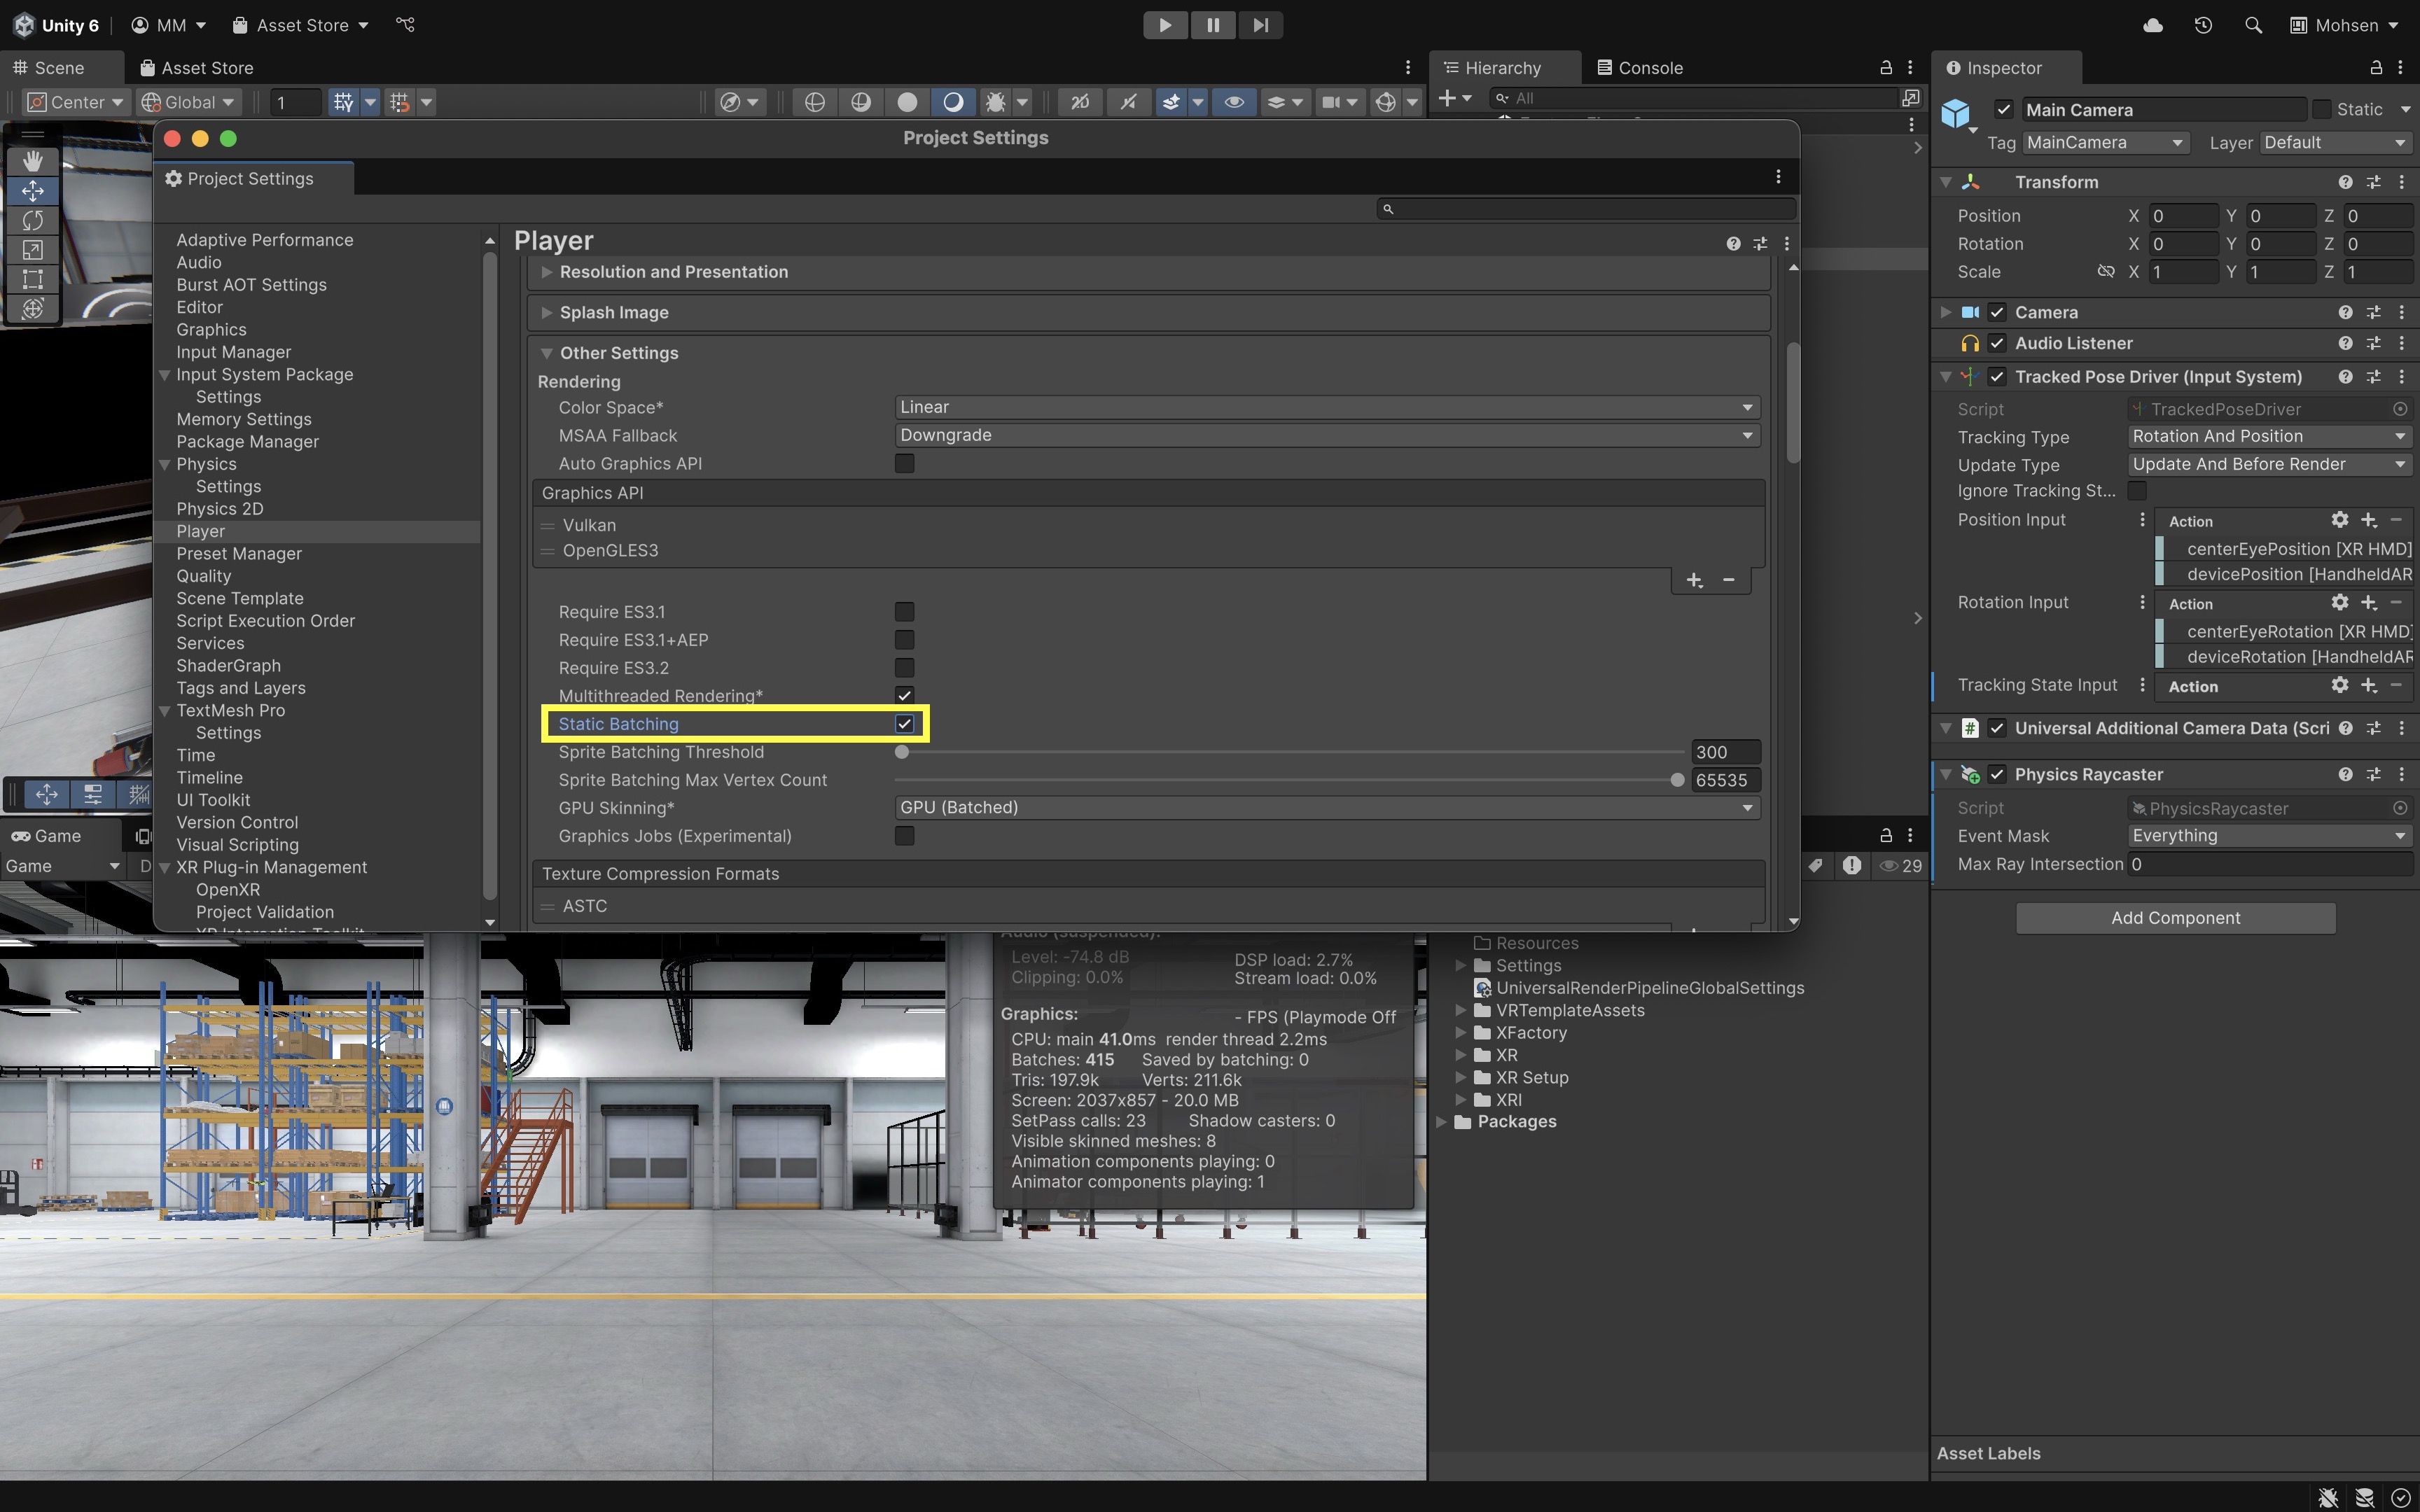Click the Play button in the toolbar

tap(1165, 25)
